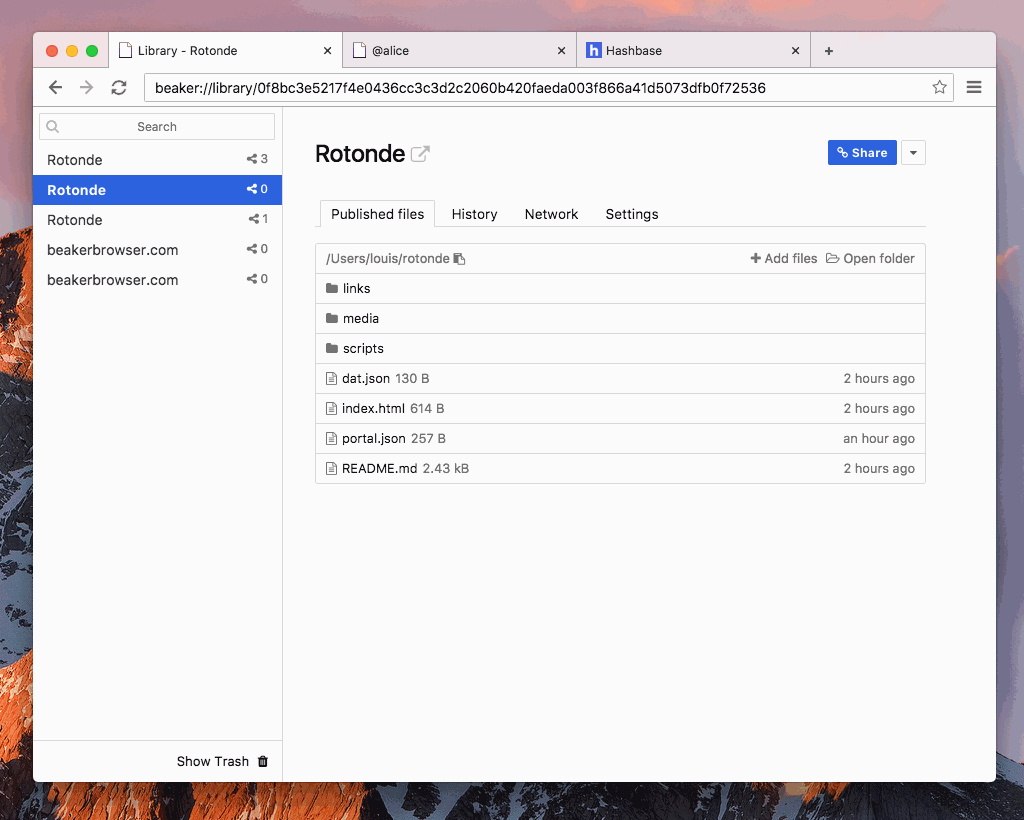Switch to the Hashbase browser tab

pyautogui.click(x=694, y=50)
